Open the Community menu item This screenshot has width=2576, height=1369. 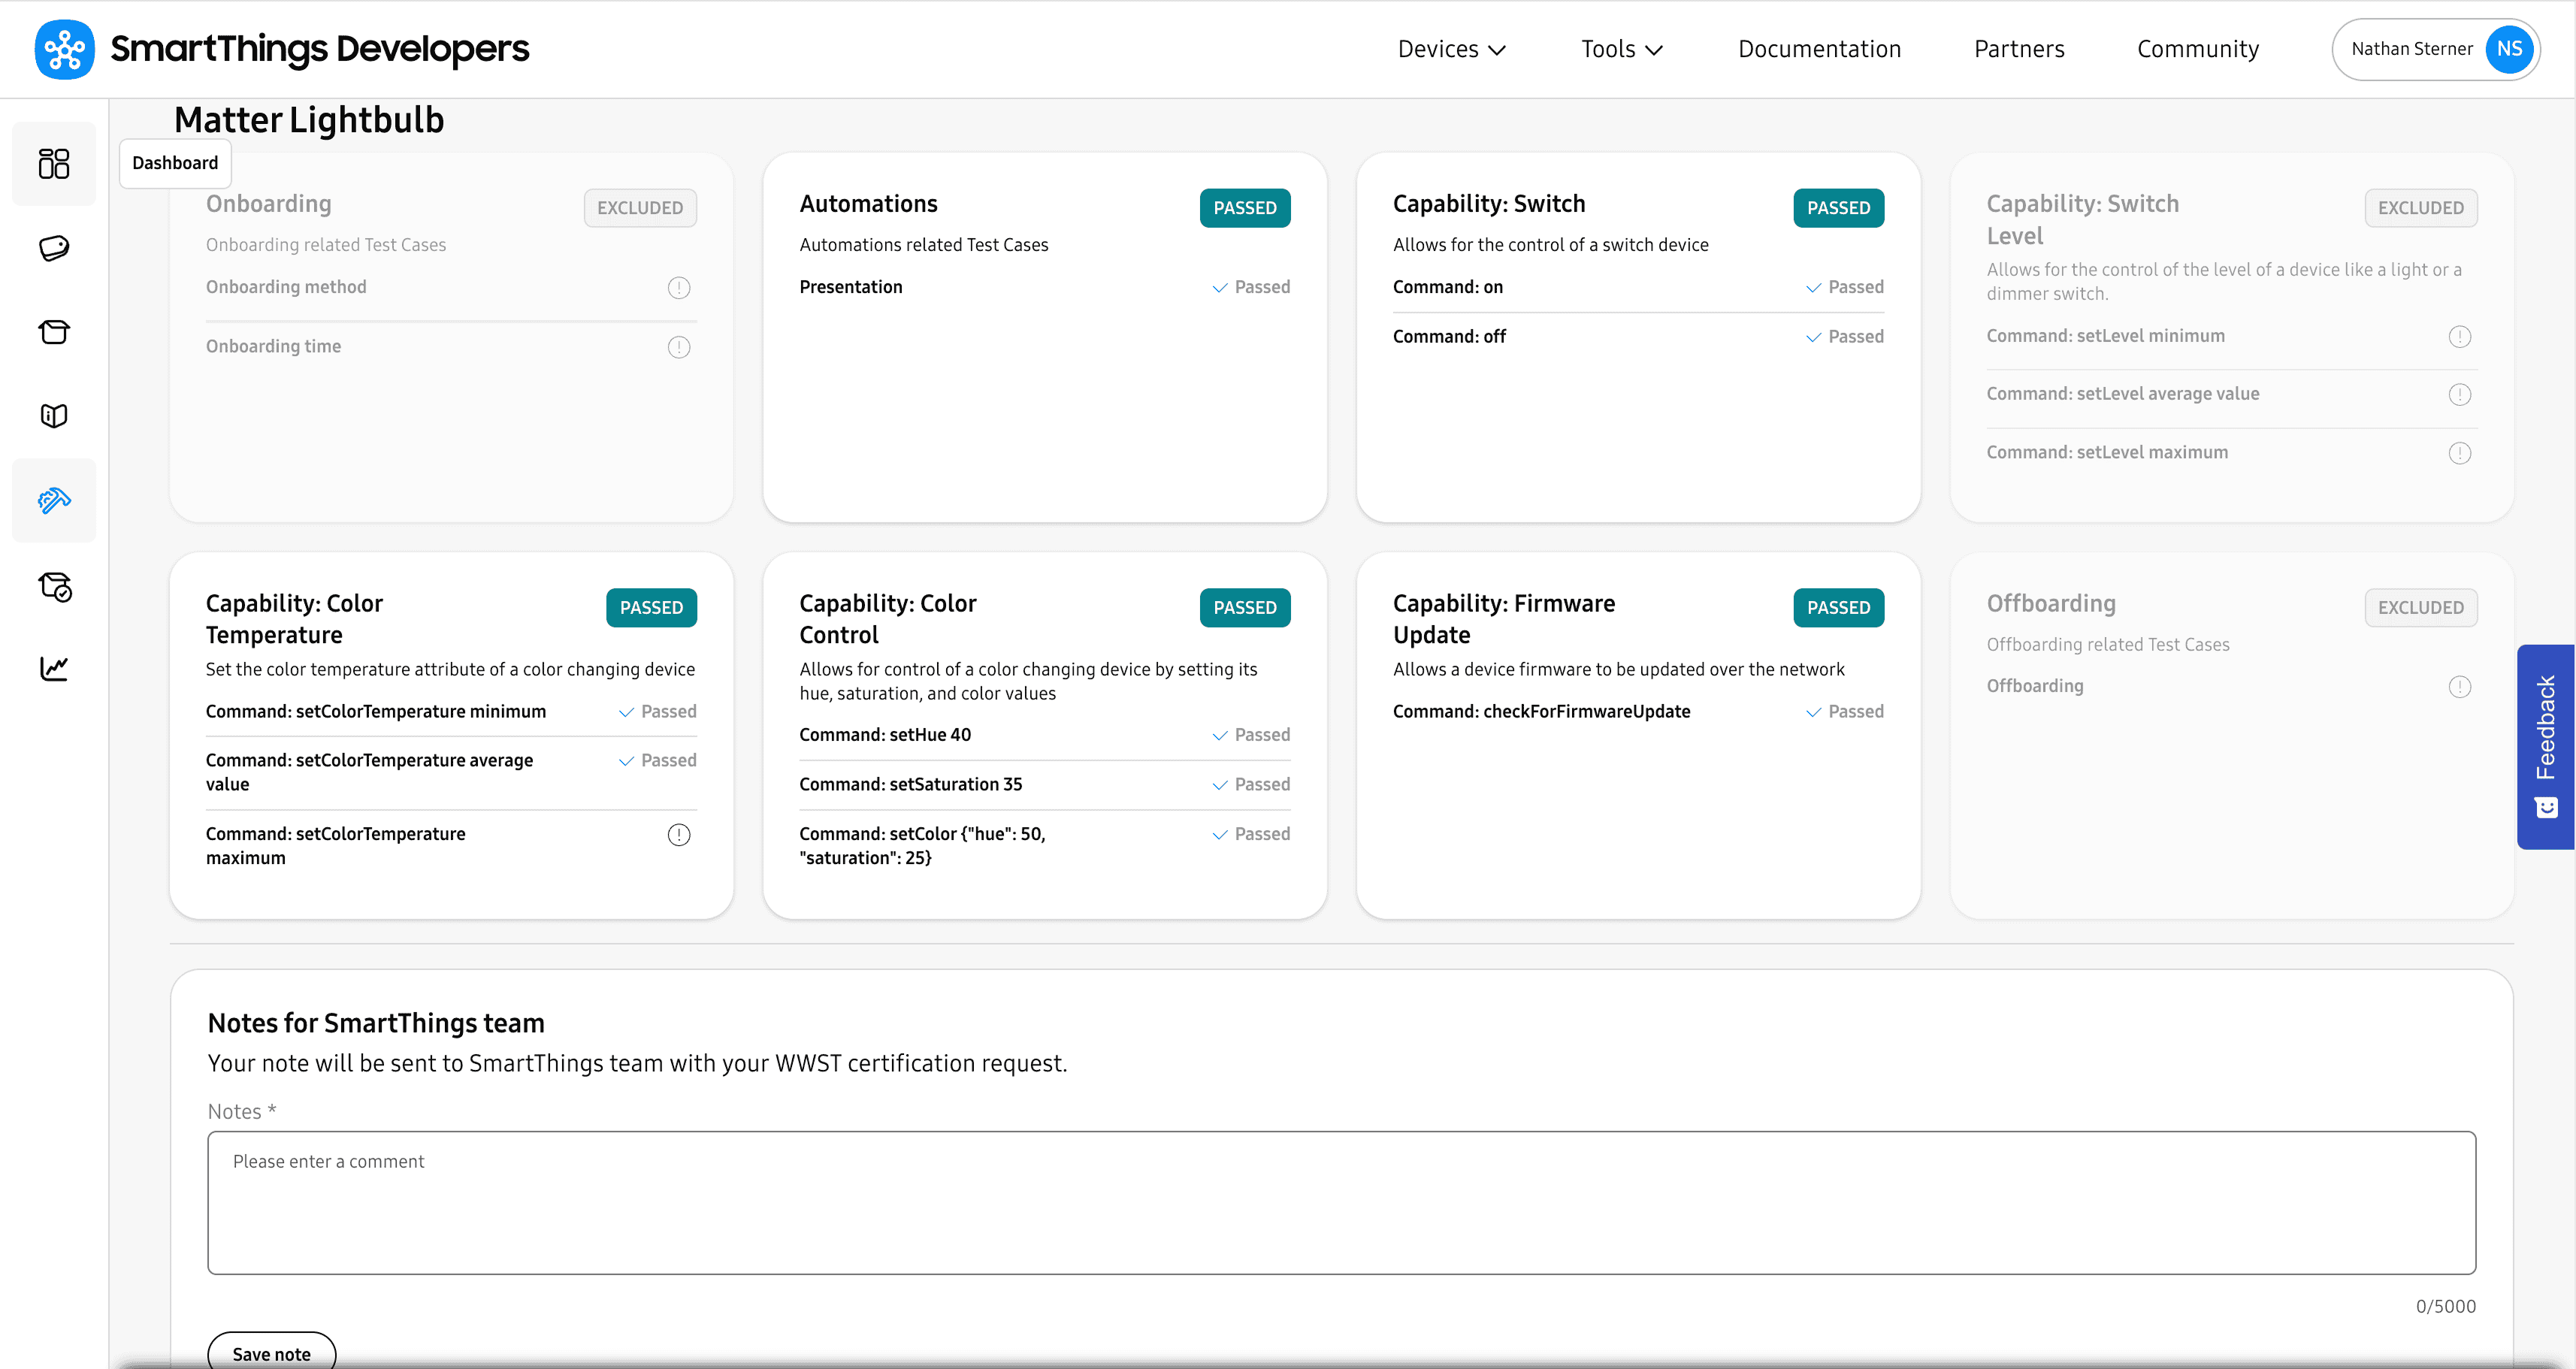click(2198, 49)
